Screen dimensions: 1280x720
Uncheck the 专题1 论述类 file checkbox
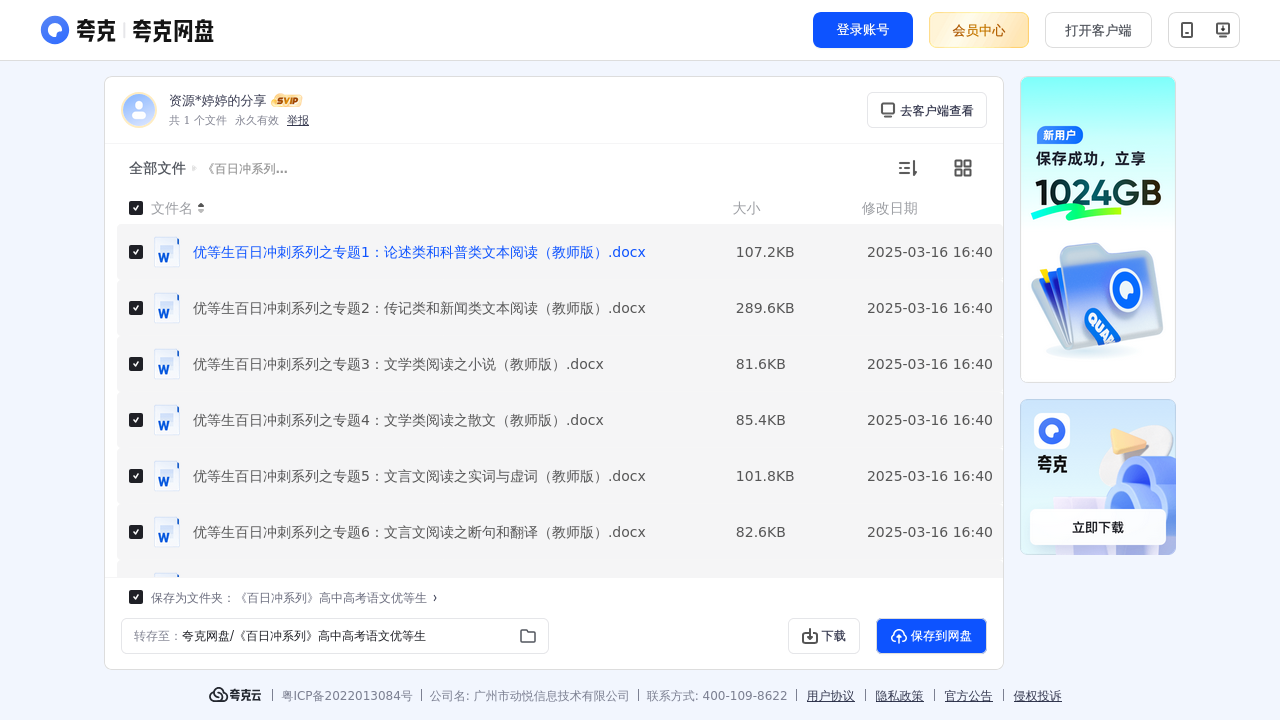point(136,252)
